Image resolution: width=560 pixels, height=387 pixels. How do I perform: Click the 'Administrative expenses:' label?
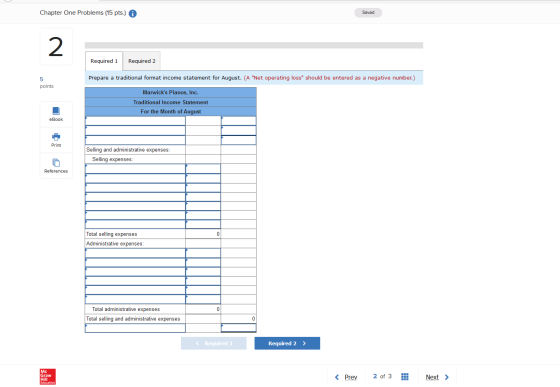(115, 243)
